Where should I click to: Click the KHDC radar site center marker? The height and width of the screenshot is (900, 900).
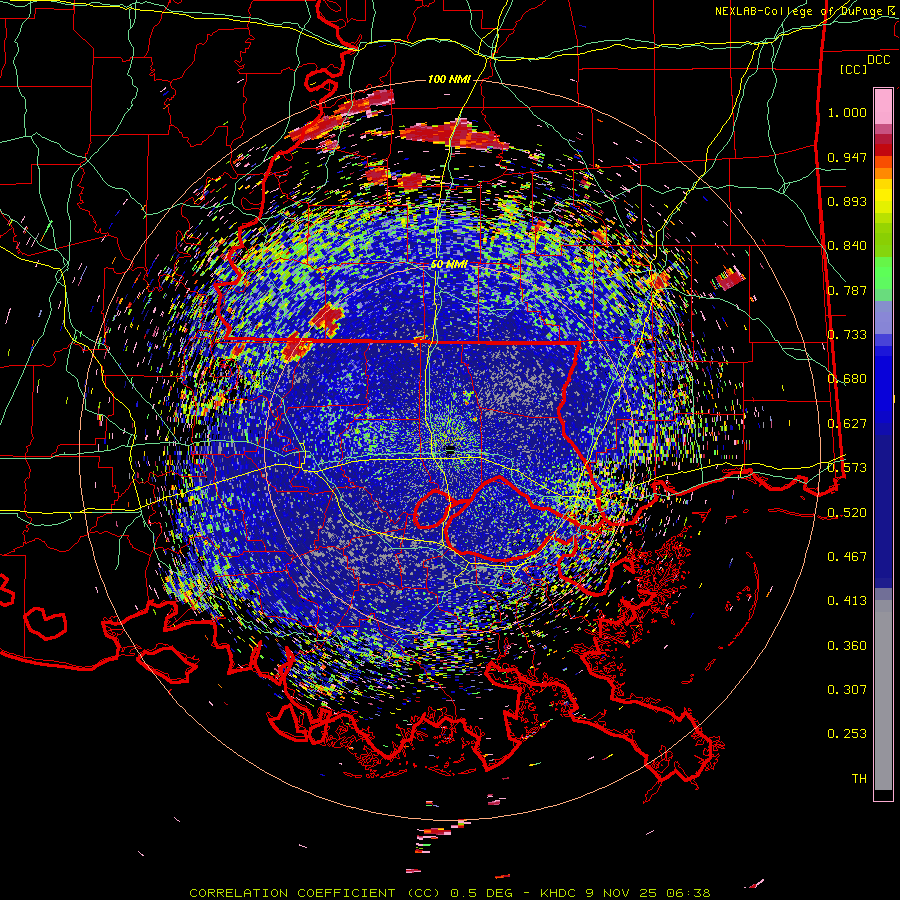click(x=450, y=451)
